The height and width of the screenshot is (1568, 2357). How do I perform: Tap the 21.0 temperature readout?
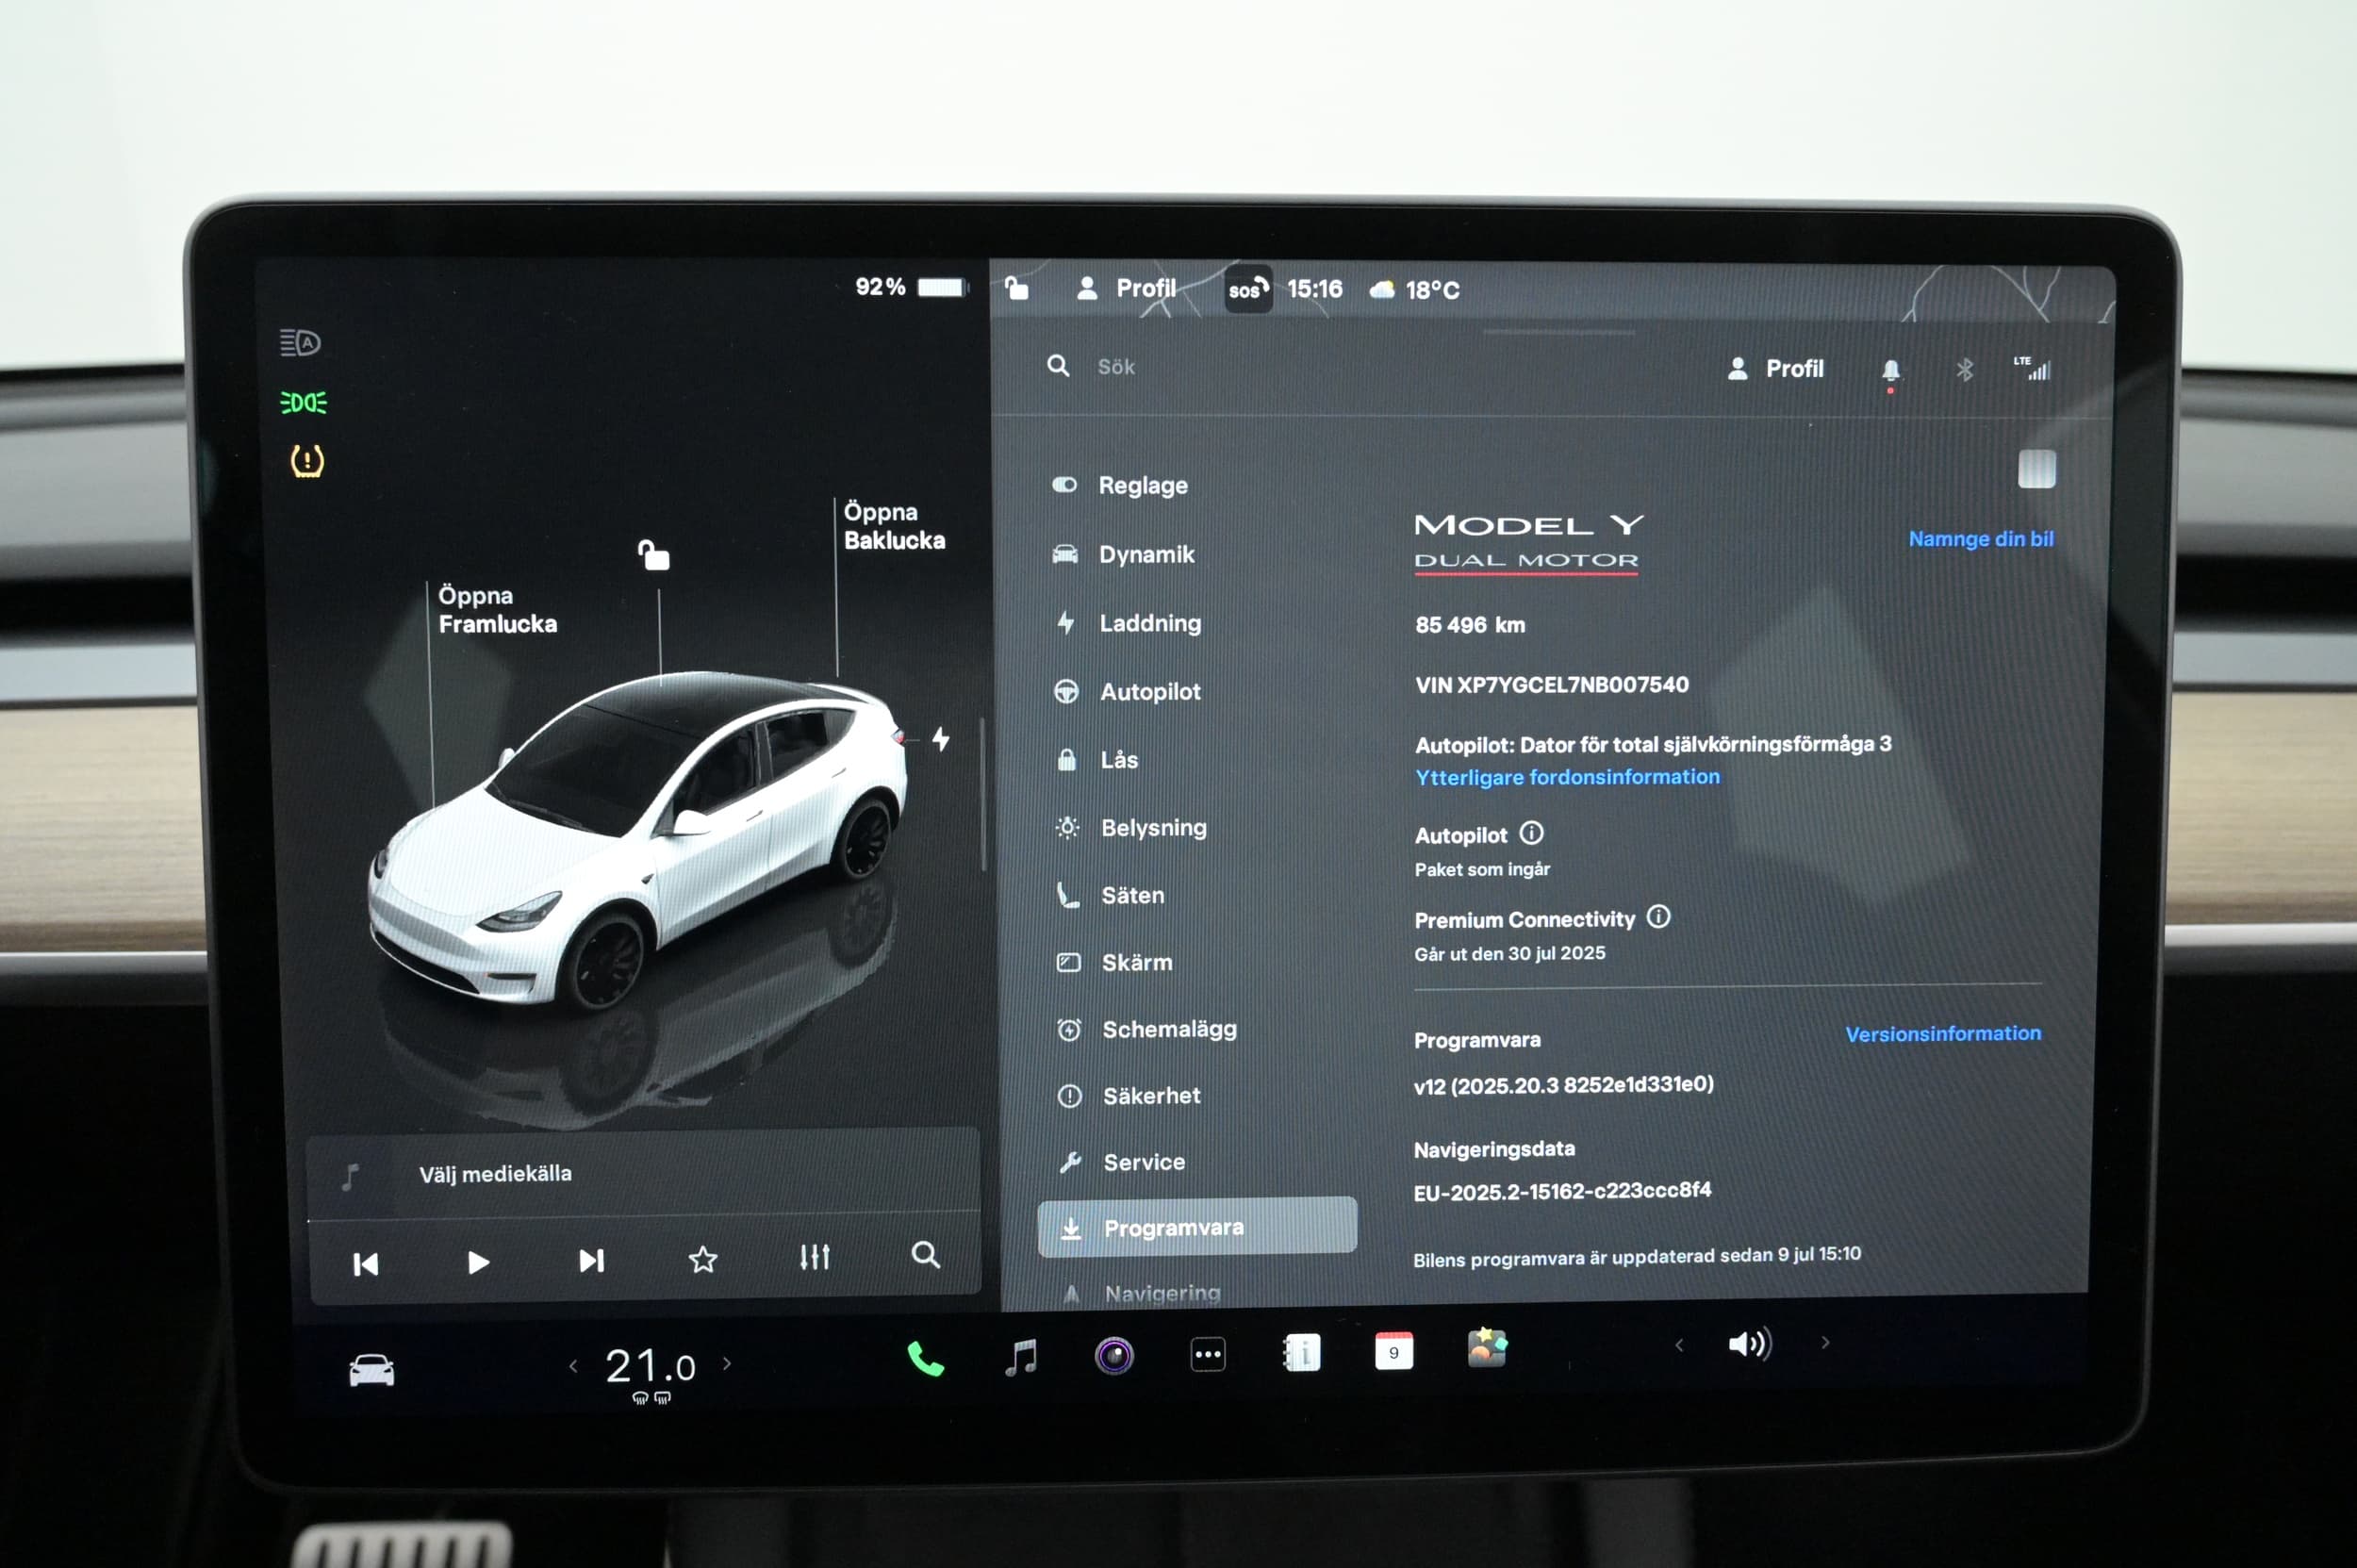(x=650, y=1366)
